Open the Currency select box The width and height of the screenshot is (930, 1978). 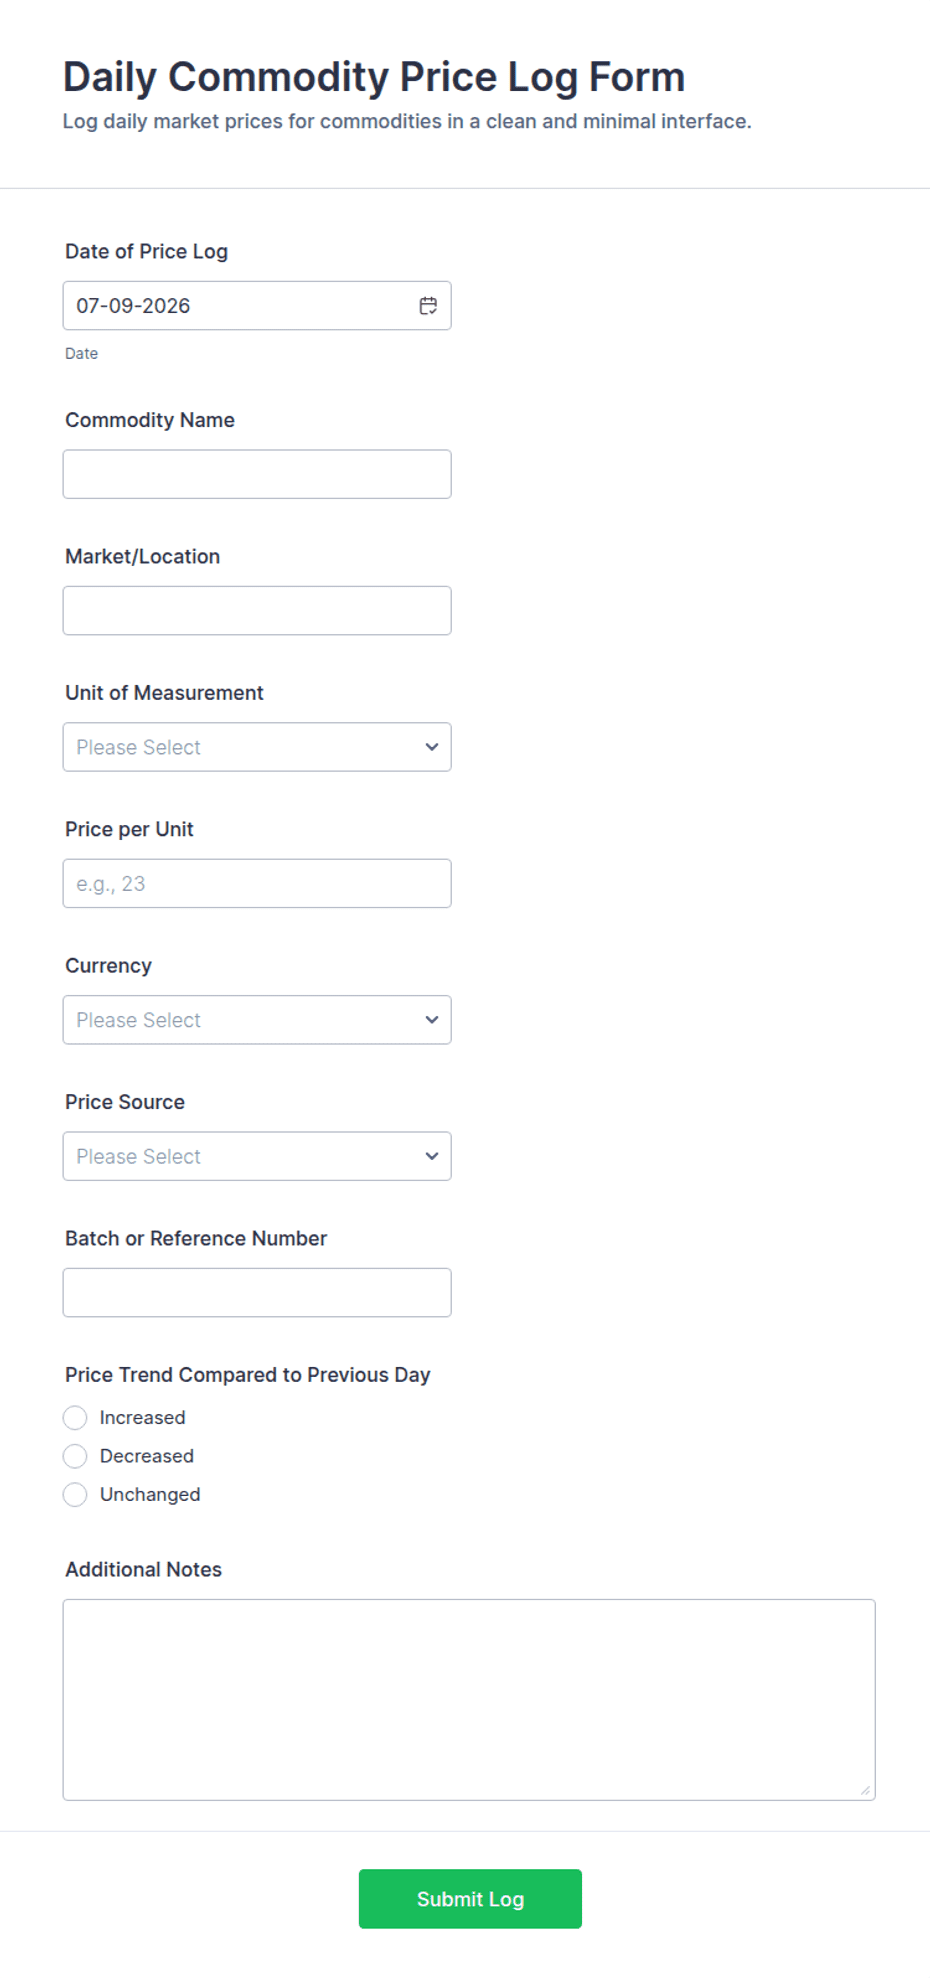[x=257, y=1020]
